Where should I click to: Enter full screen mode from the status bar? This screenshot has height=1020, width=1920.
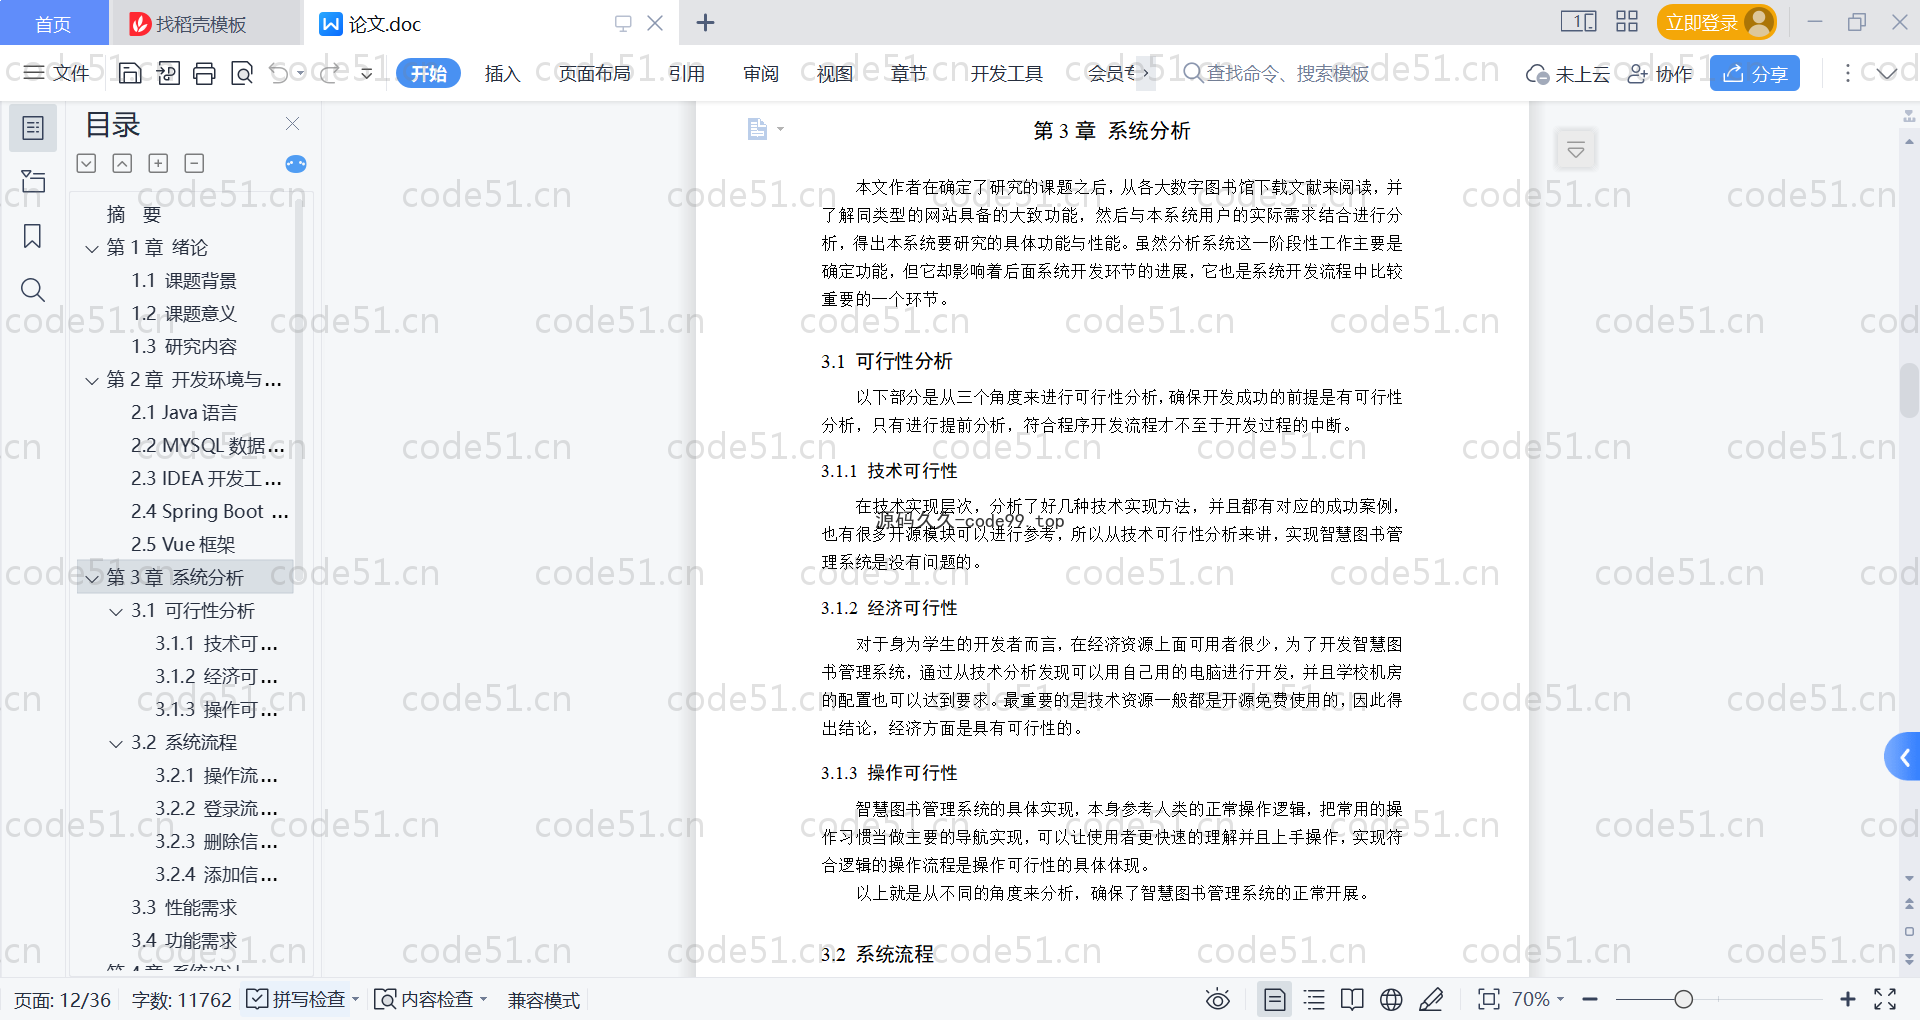tap(1885, 999)
